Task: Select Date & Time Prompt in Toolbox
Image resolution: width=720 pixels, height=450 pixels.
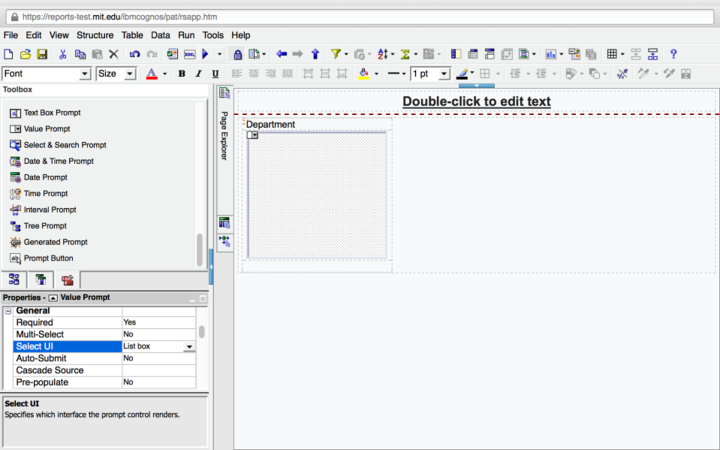Action: pos(58,161)
